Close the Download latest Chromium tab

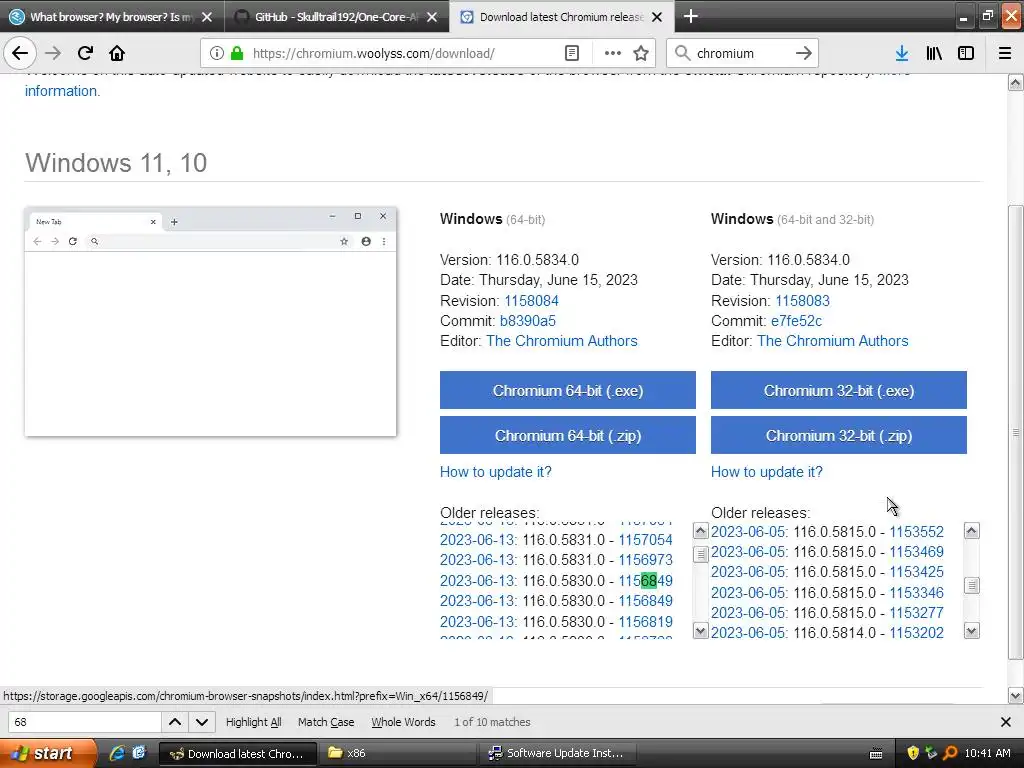pyautogui.click(x=657, y=17)
